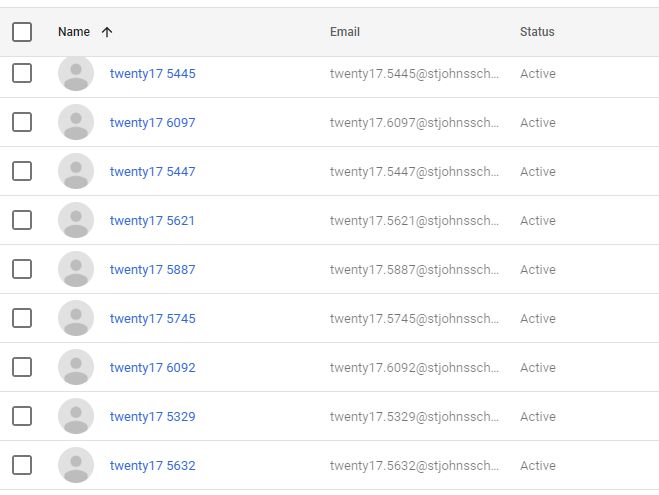Check the box for twenty17 5632

(22, 465)
